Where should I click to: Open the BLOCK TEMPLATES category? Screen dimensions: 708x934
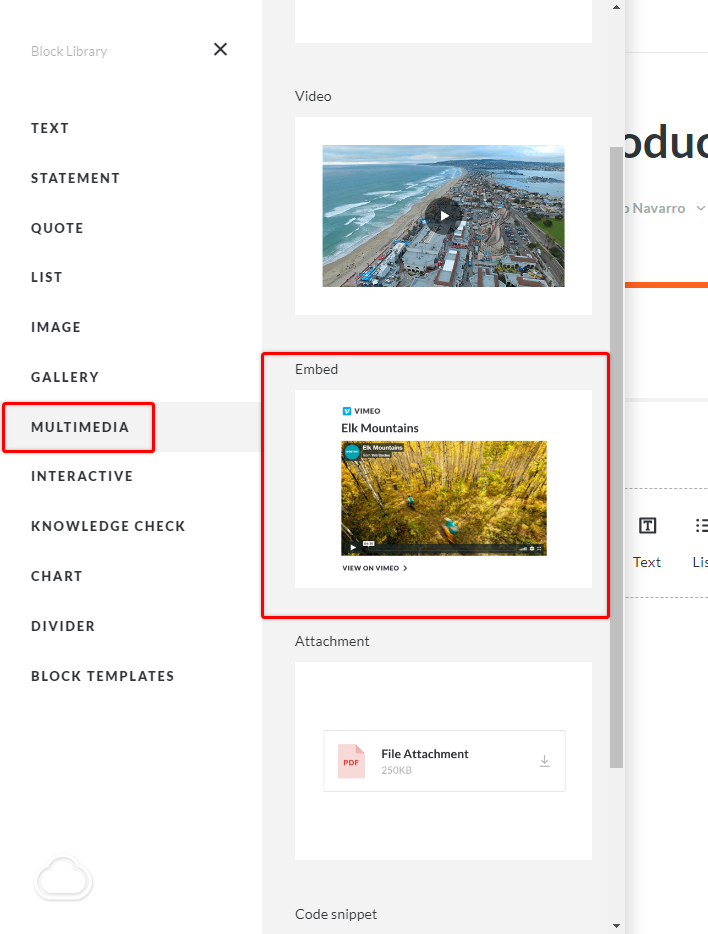coord(102,676)
